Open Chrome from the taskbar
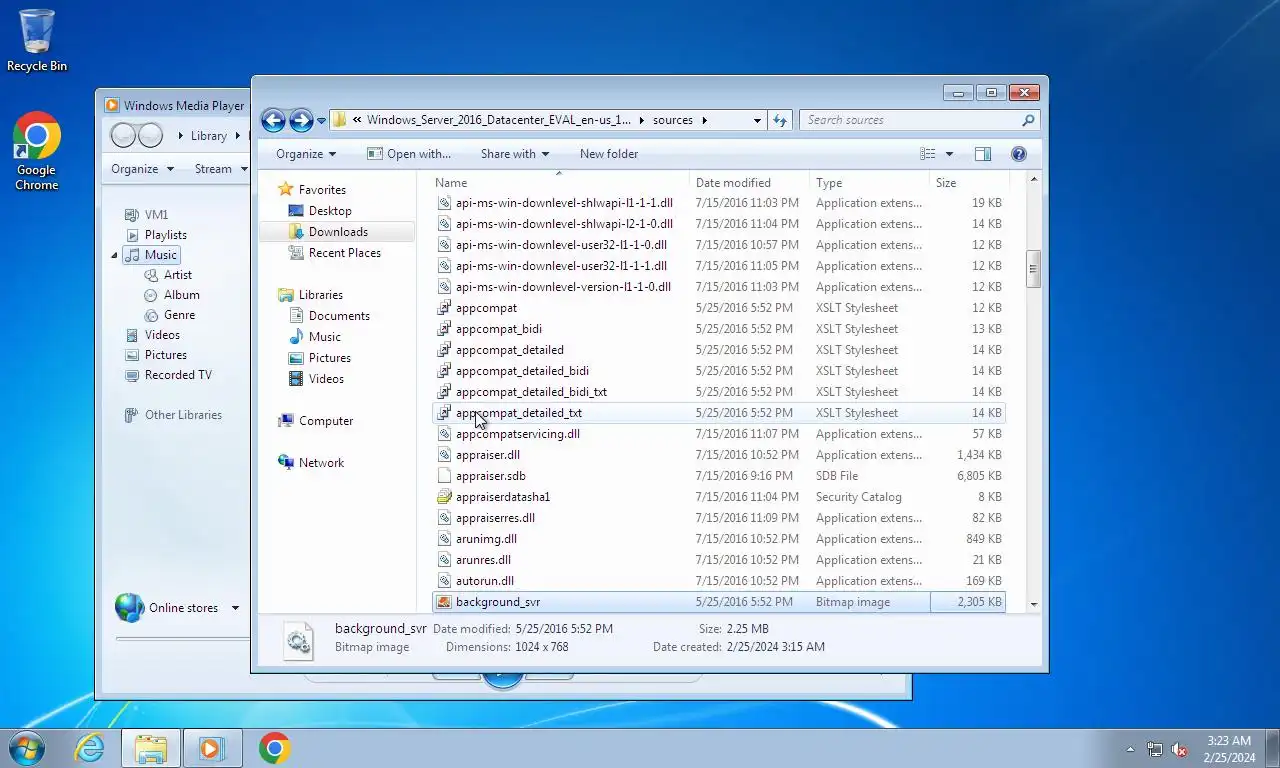The width and height of the screenshot is (1280, 768). 274,748
